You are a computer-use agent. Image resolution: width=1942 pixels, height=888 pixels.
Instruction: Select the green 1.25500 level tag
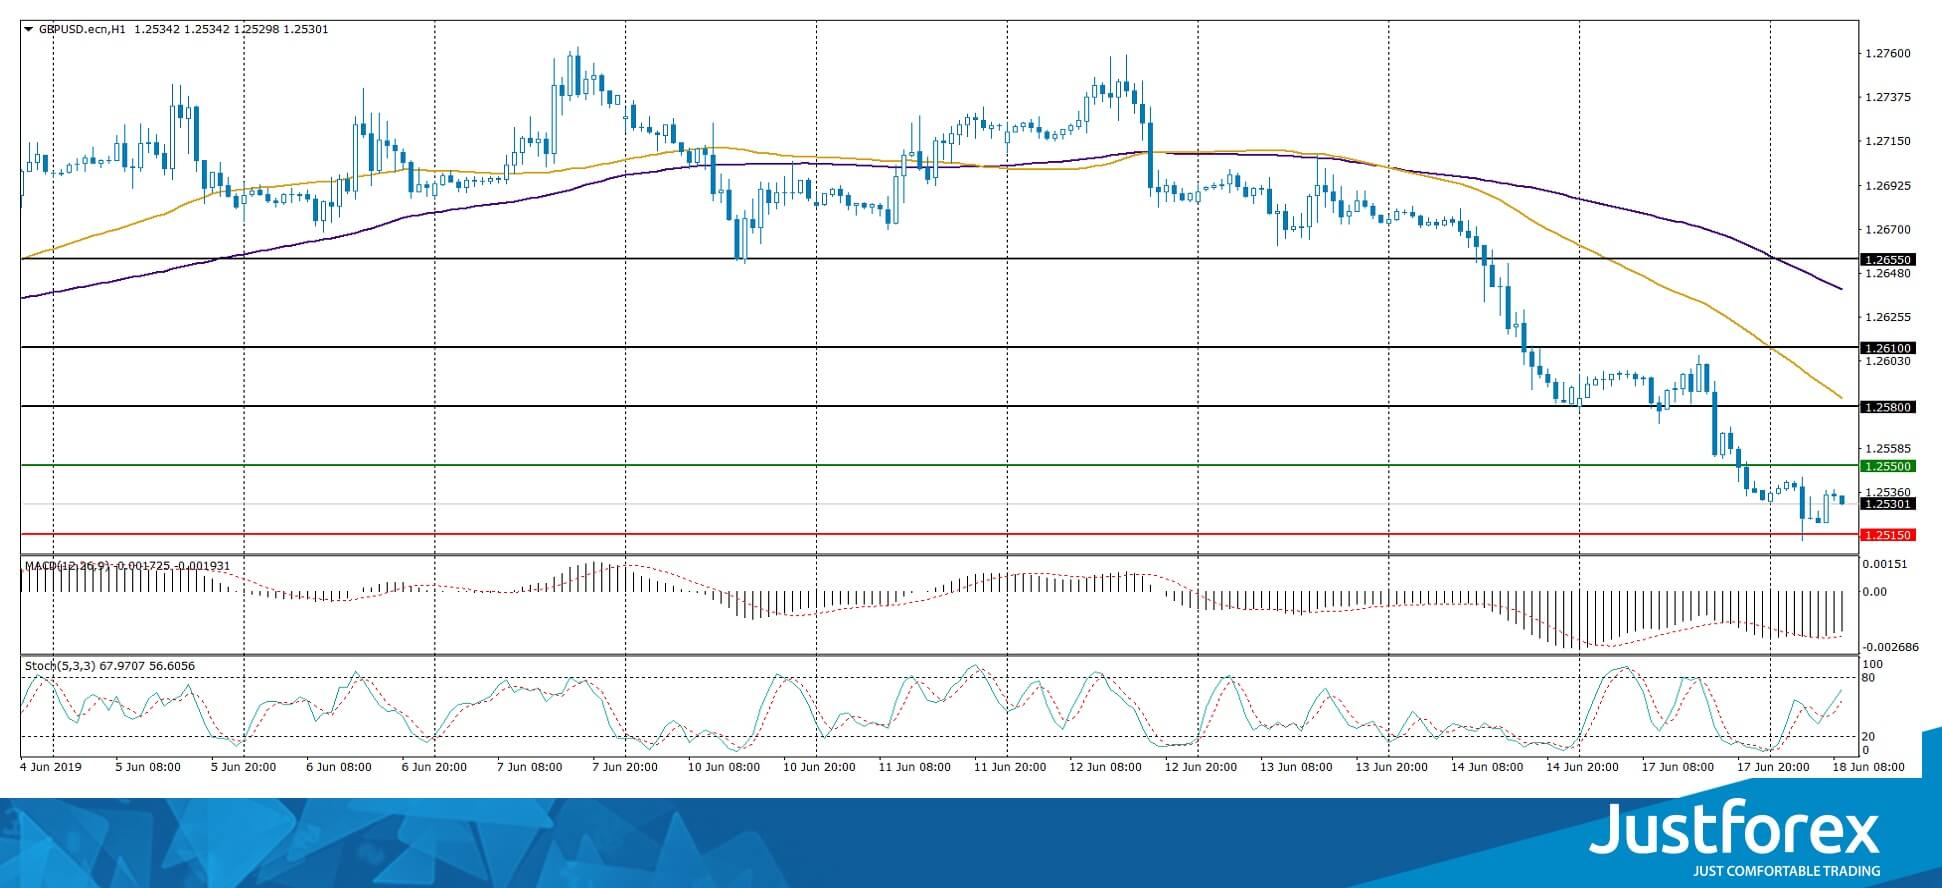tap(1887, 466)
